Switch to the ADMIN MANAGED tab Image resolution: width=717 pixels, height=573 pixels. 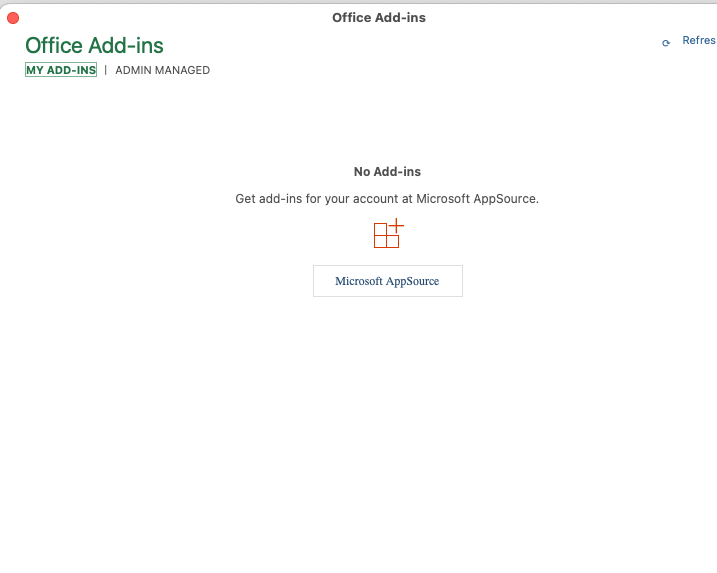pyautogui.click(x=162, y=70)
